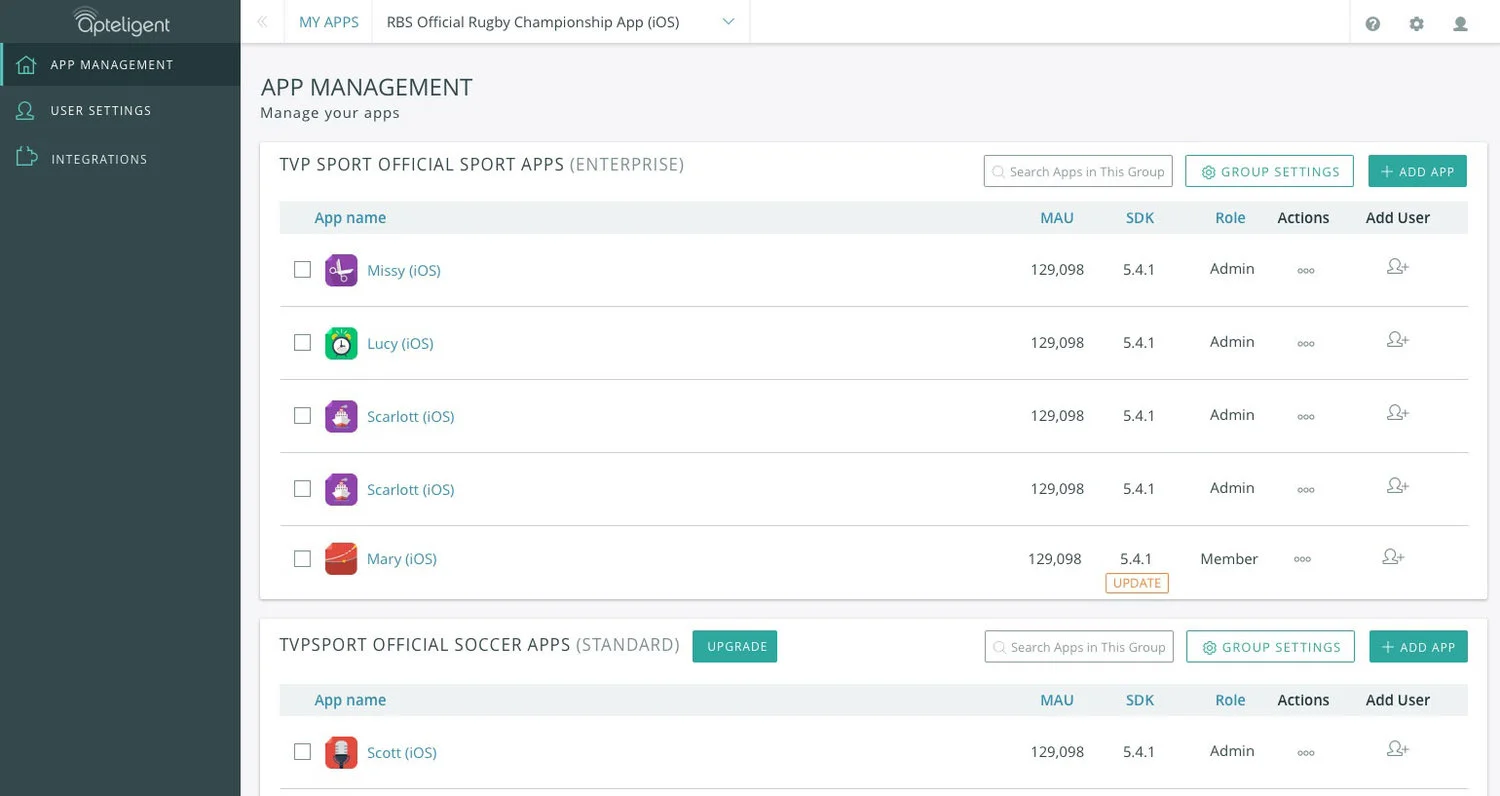1500x796 pixels.
Task: Add user to Scott (iOS)
Action: pyautogui.click(x=1398, y=749)
